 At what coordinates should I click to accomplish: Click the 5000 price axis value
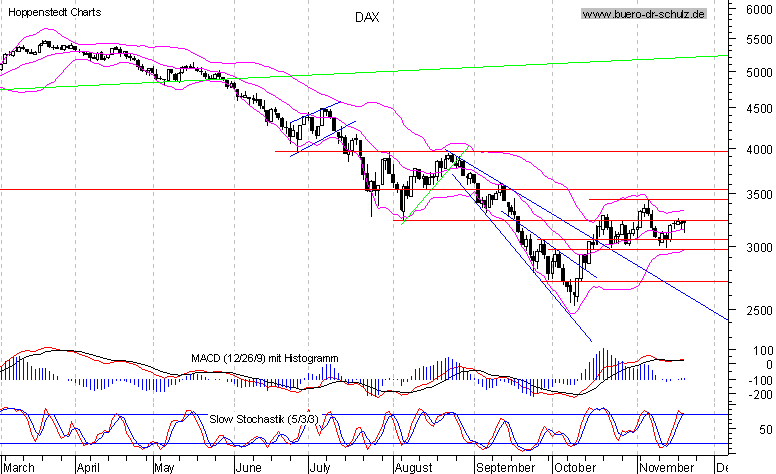pos(759,73)
